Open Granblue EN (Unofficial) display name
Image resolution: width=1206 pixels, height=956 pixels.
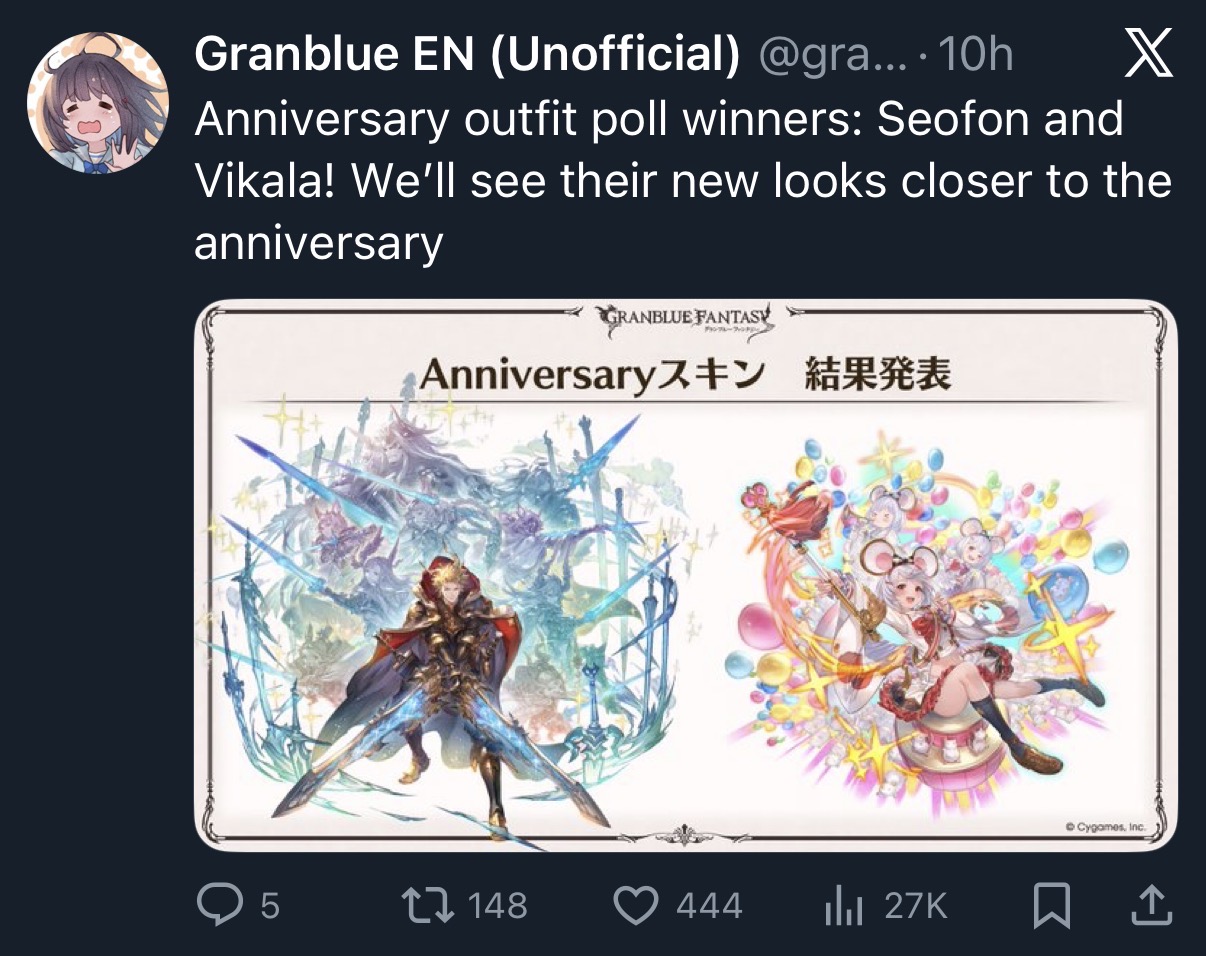tap(467, 55)
